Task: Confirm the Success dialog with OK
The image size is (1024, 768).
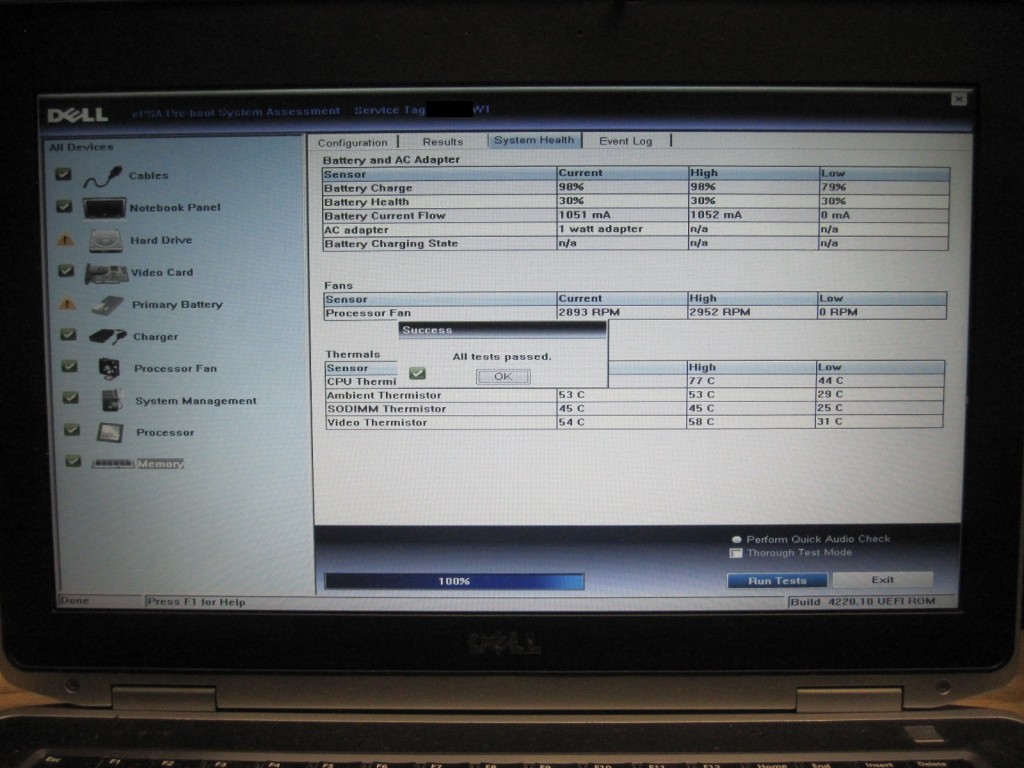Action: [503, 377]
